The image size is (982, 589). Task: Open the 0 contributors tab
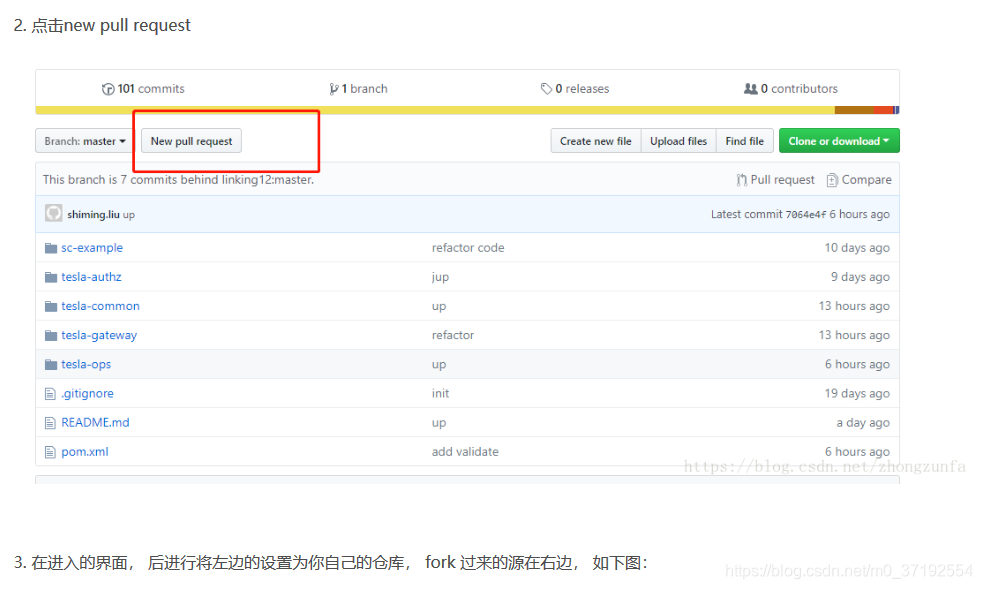click(790, 89)
